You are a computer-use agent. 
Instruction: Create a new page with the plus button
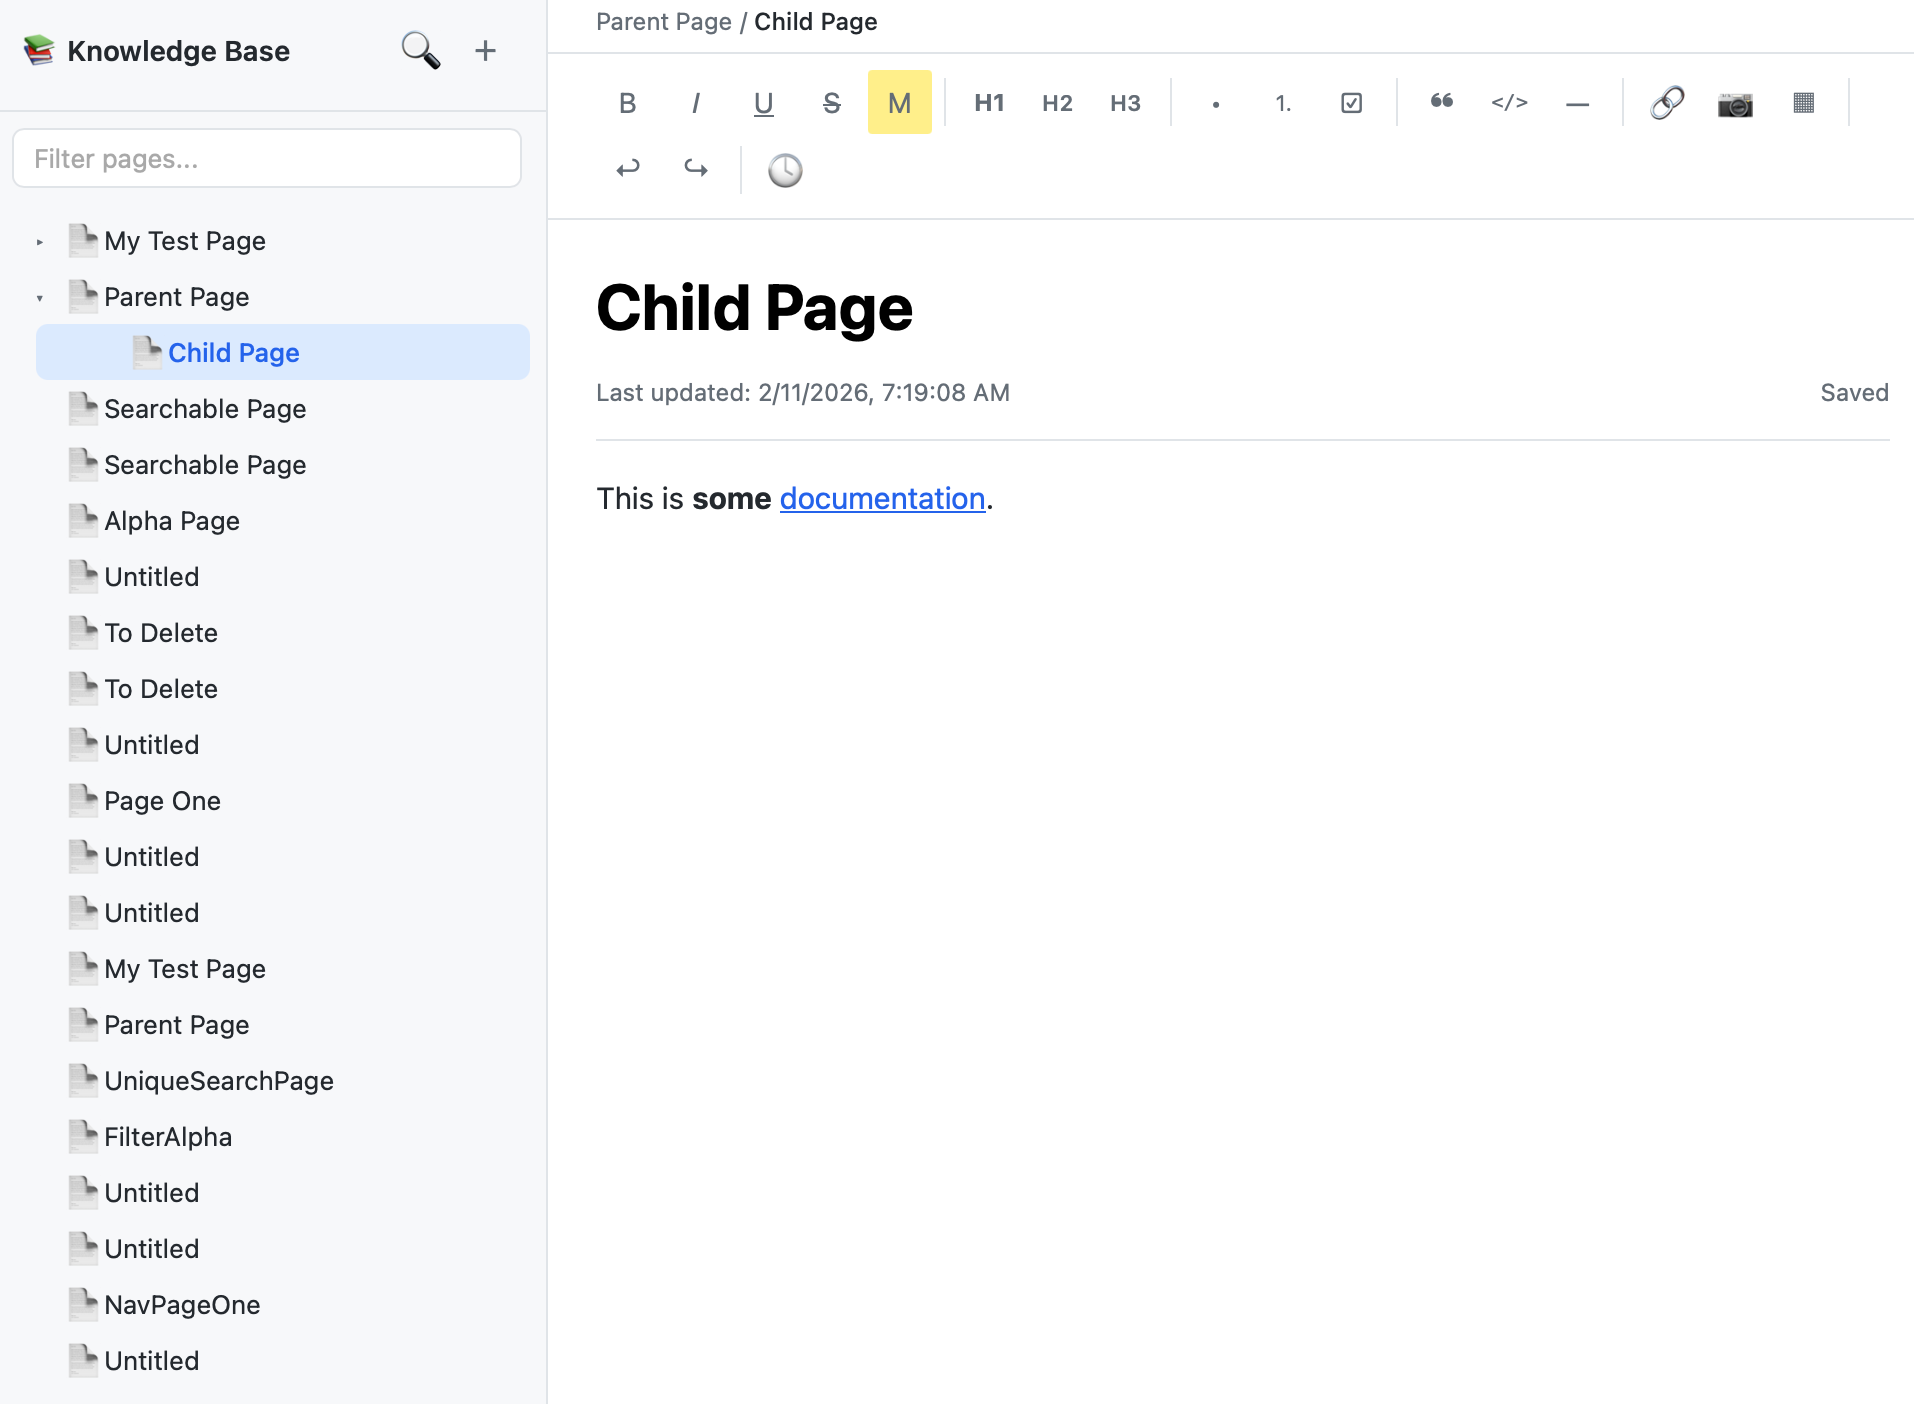point(485,49)
